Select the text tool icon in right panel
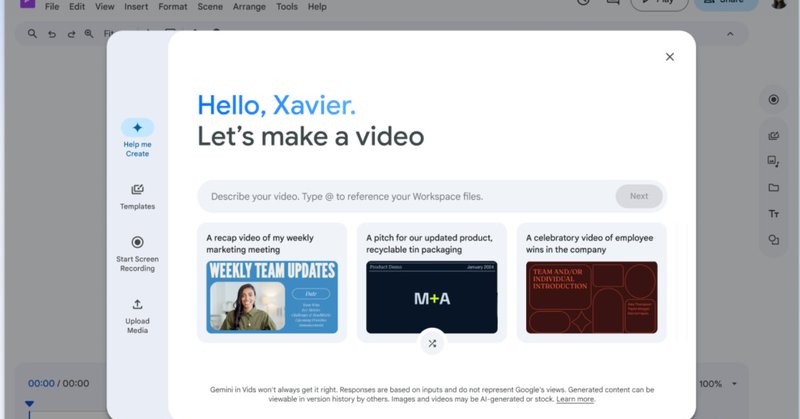This screenshot has width=800, height=419. click(x=773, y=214)
